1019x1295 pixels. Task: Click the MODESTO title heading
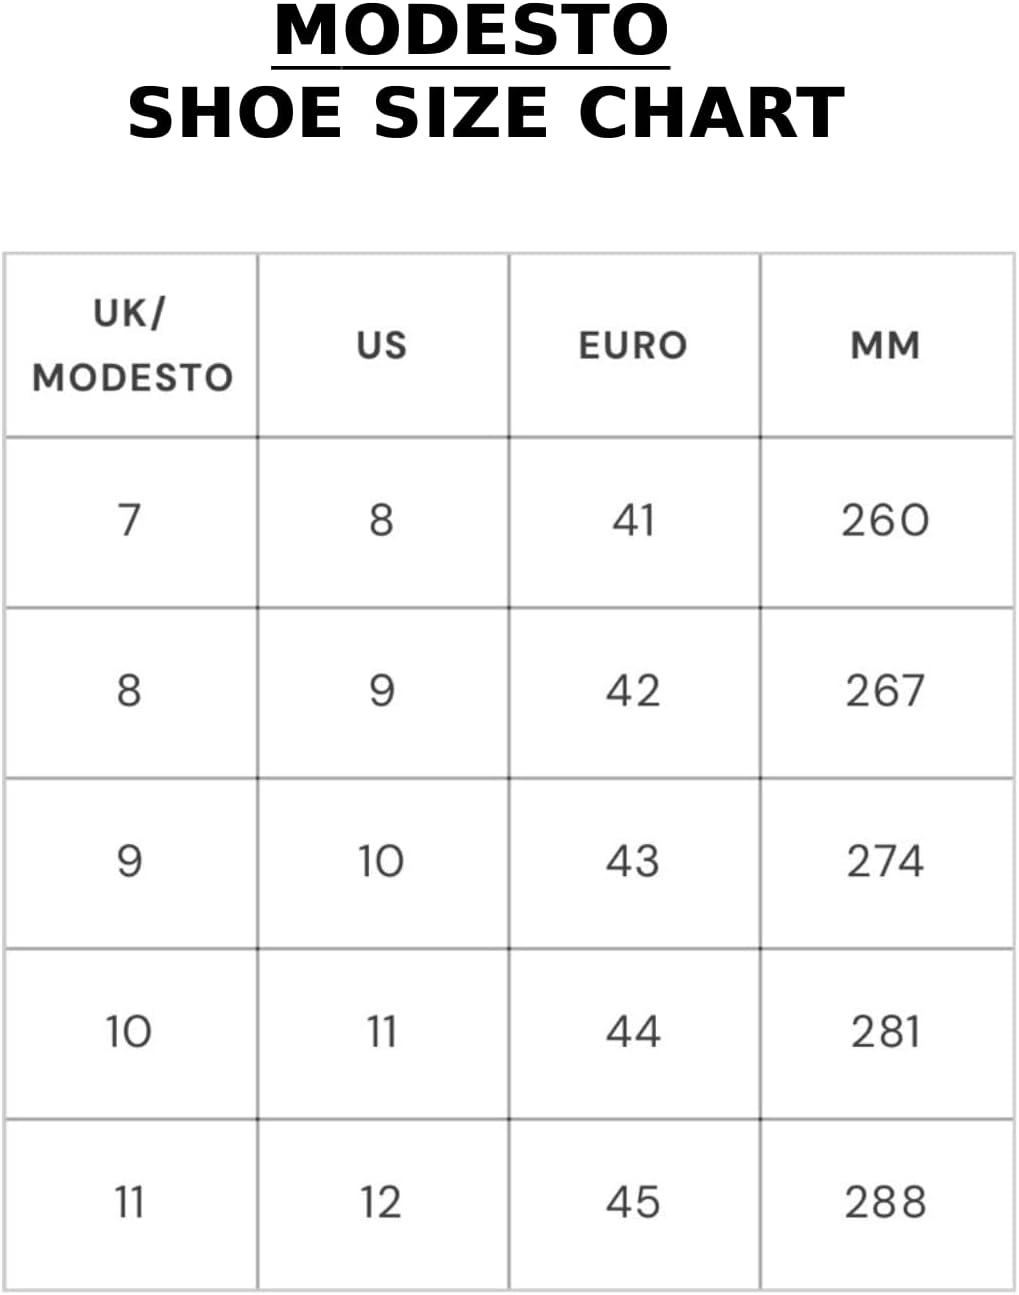click(471, 31)
